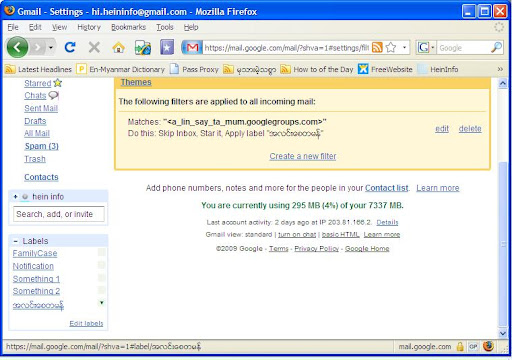Open the Google Home link

(x=367, y=249)
